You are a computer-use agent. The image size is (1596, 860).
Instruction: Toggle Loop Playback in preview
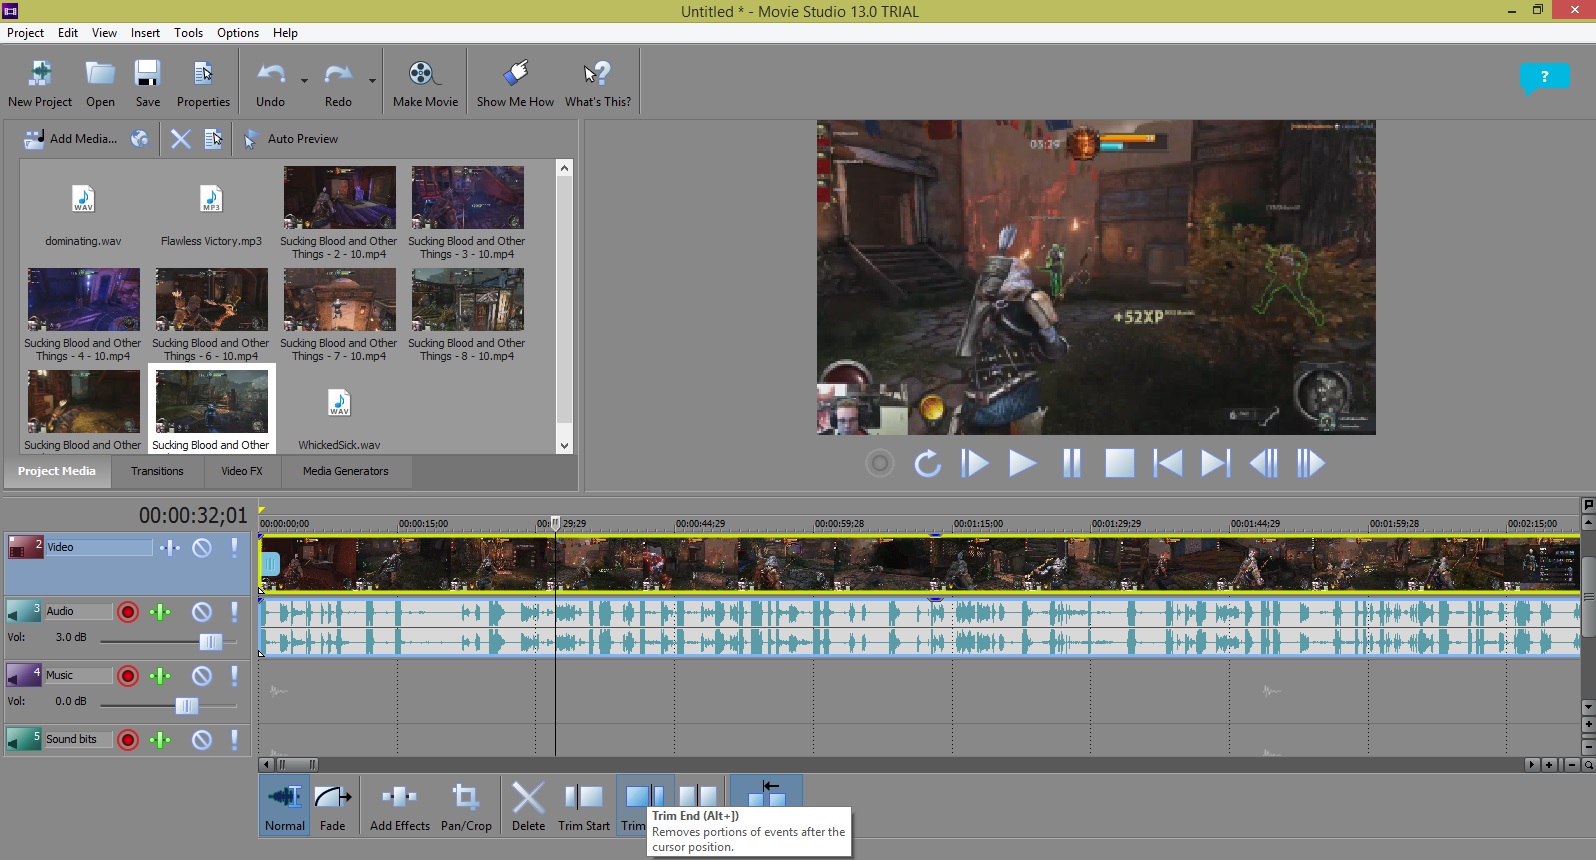(x=927, y=463)
